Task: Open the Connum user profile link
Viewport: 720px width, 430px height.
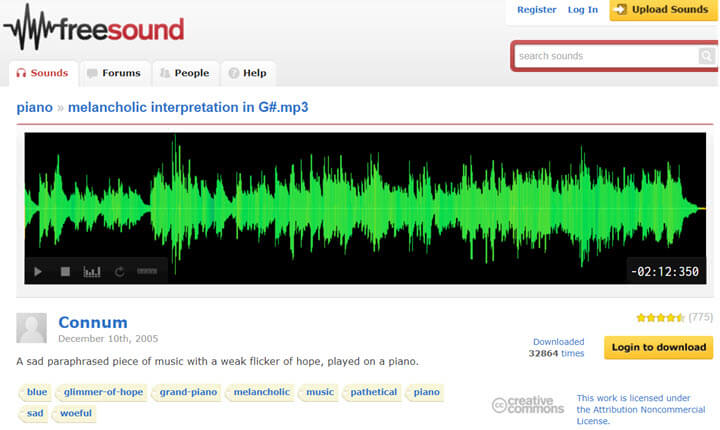Action: tap(93, 322)
